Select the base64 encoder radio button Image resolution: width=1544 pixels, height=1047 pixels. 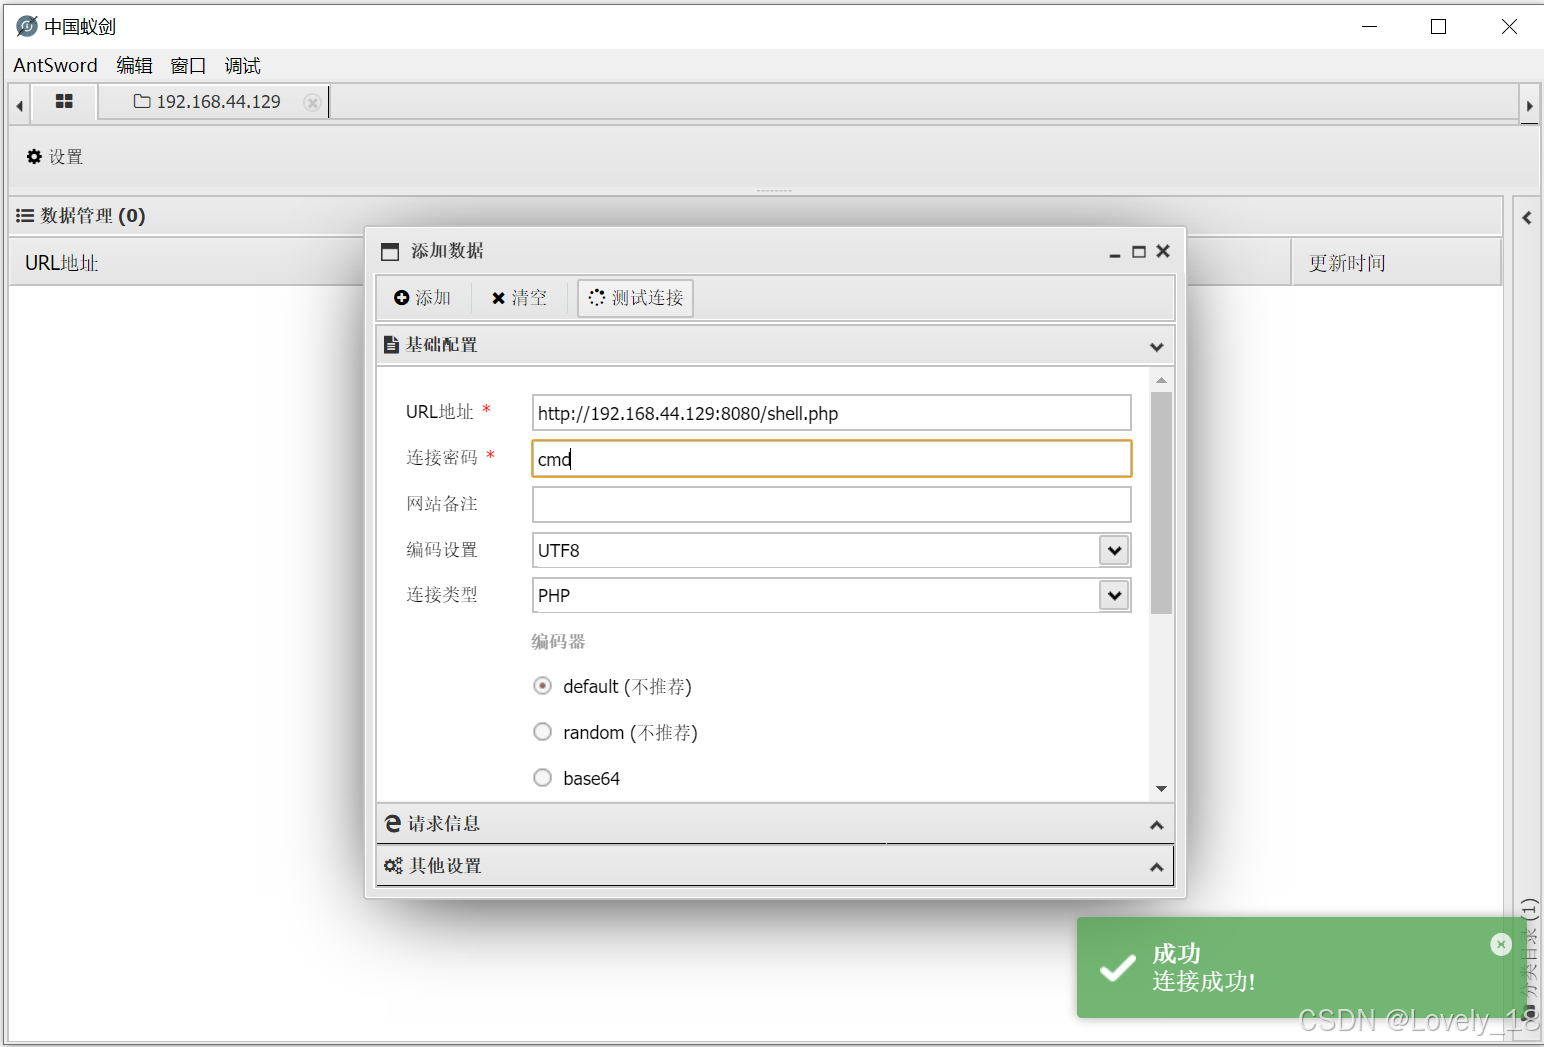[542, 778]
